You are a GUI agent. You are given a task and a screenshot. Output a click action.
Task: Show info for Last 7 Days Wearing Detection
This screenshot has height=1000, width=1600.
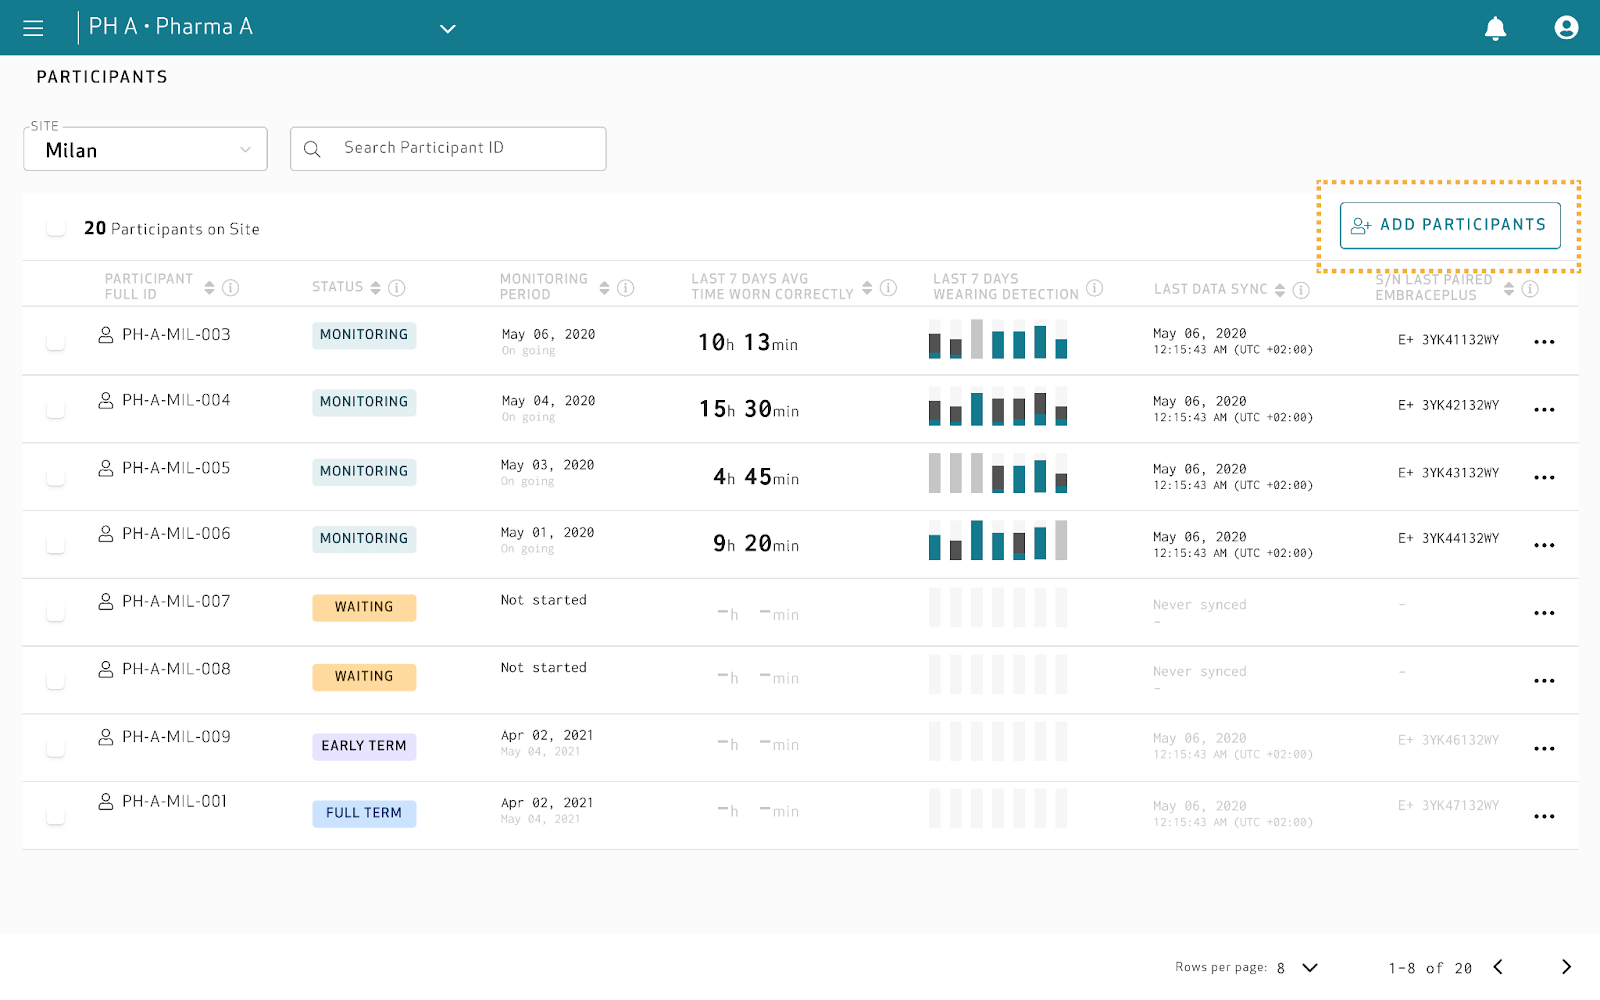click(1095, 288)
